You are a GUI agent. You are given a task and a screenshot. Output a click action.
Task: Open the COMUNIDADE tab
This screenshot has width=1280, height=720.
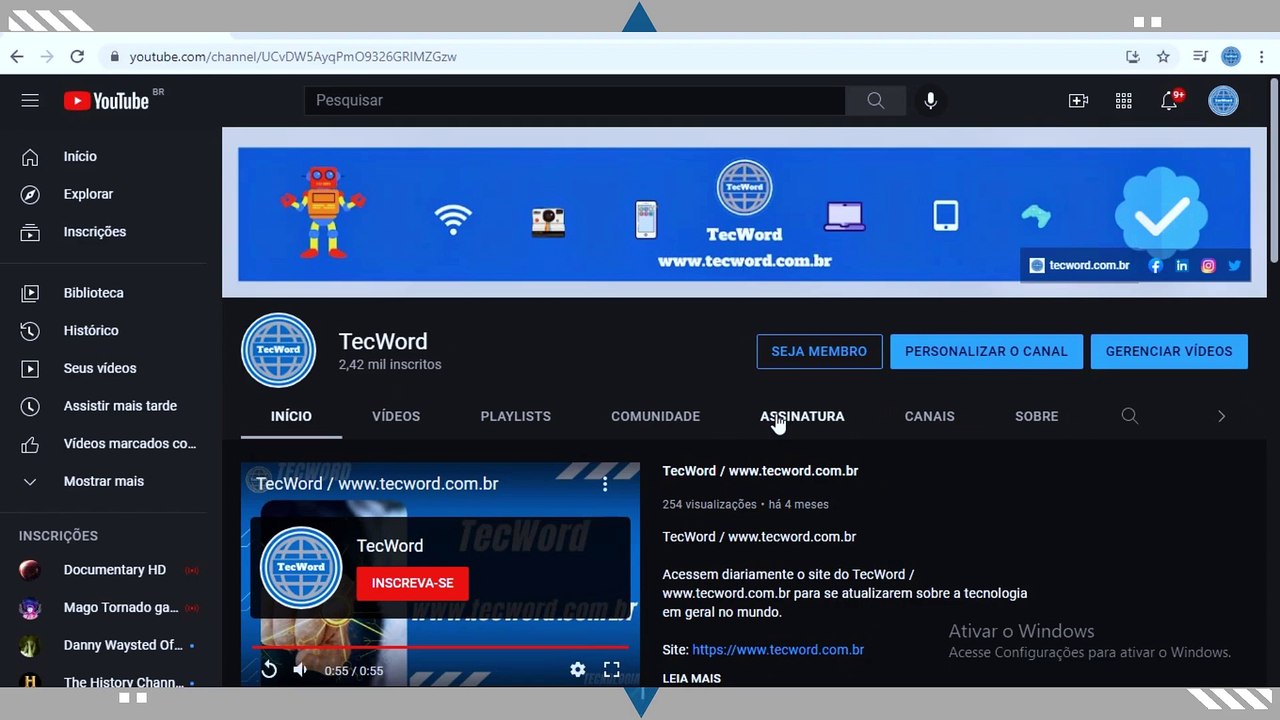(x=656, y=416)
